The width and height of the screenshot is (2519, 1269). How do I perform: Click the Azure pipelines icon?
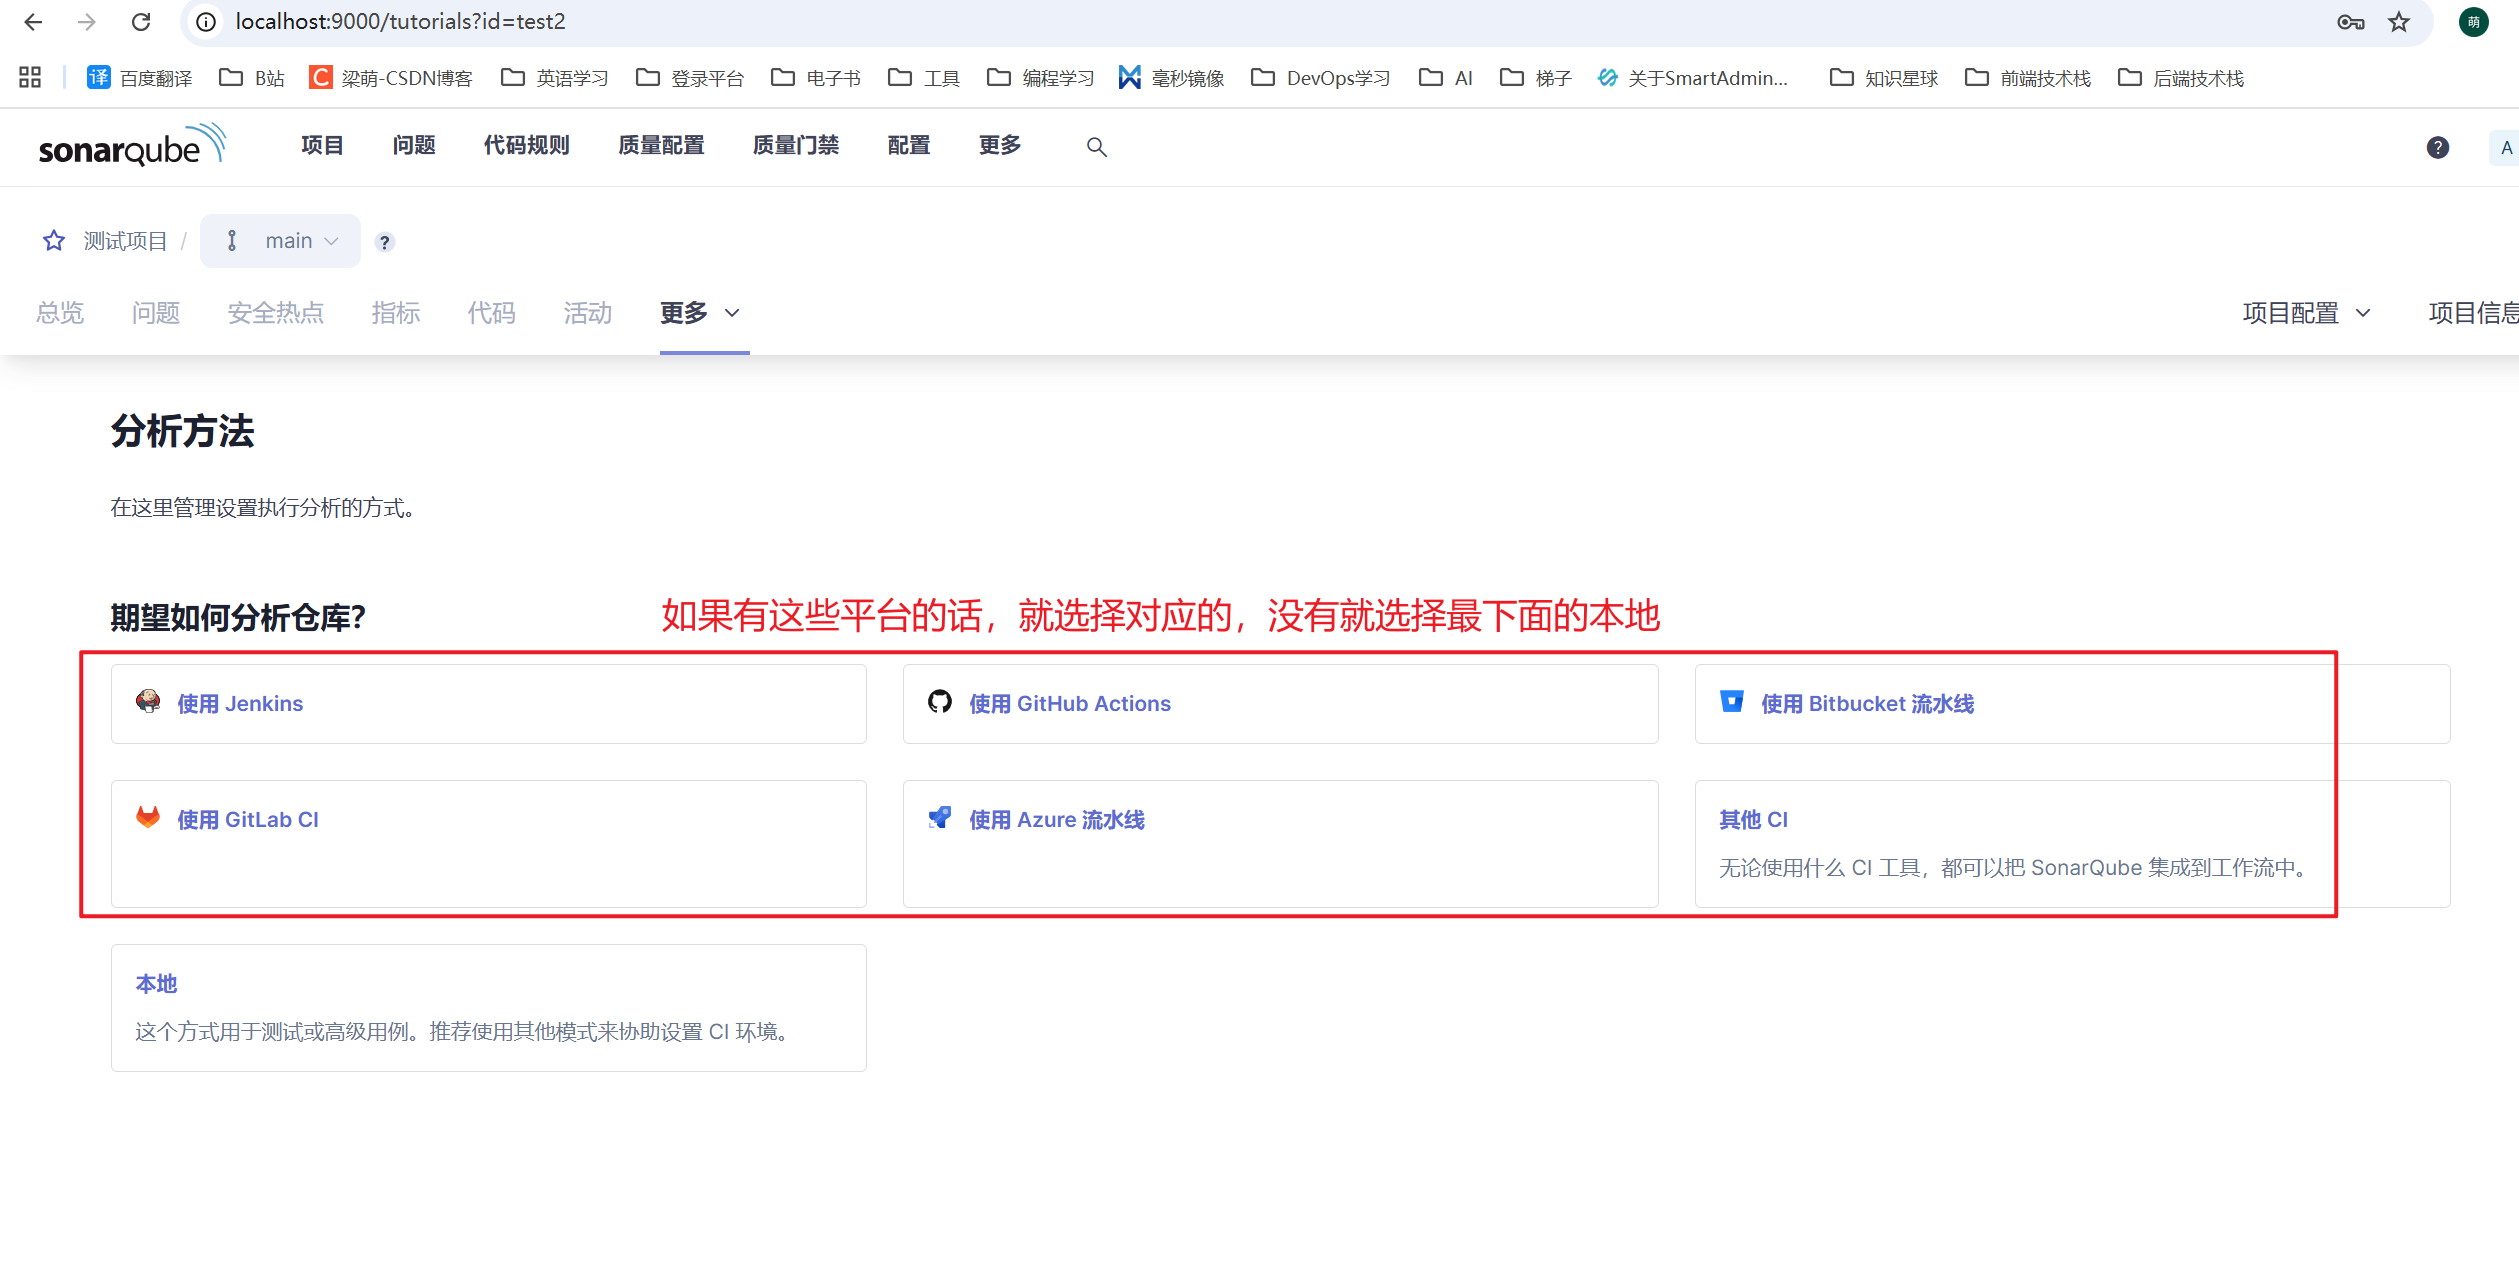click(x=940, y=818)
